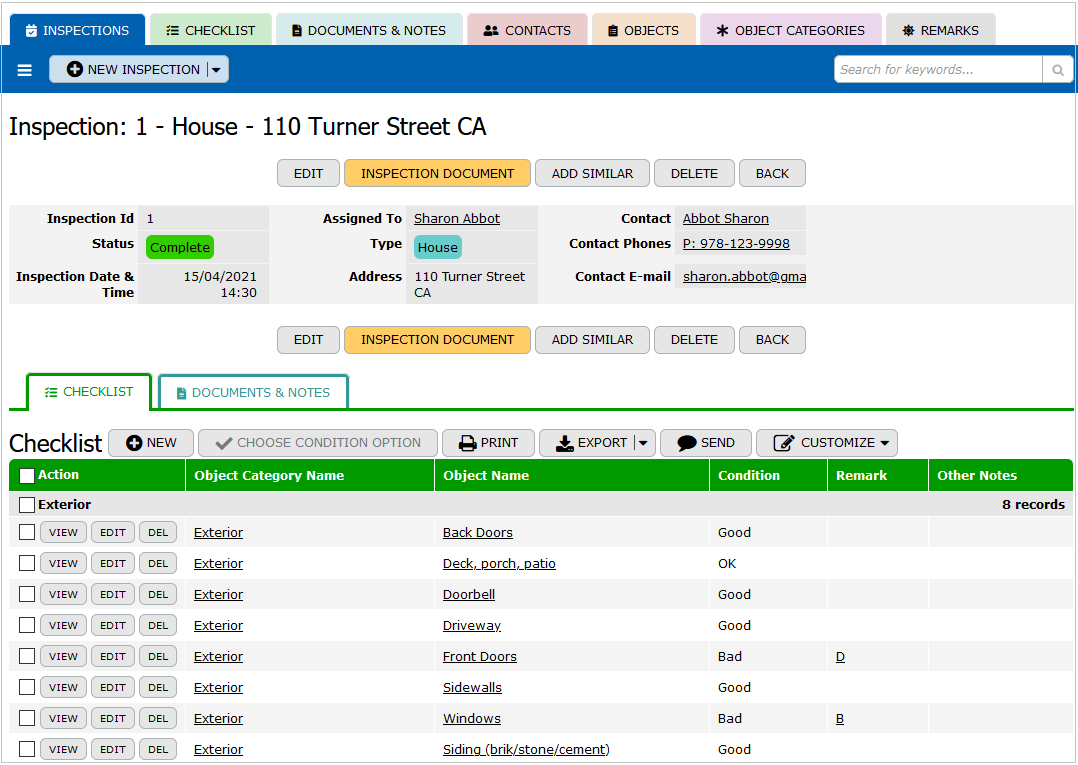This screenshot has width=1078, height=765.
Task: Switch to the Object Categories tab
Action: coord(790,31)
